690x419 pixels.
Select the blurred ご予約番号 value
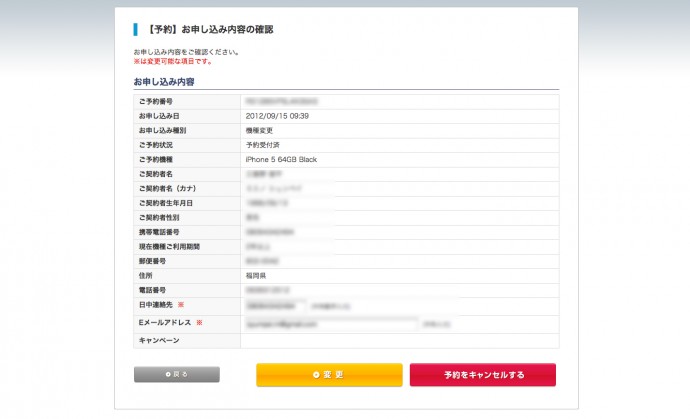point(281,102)
